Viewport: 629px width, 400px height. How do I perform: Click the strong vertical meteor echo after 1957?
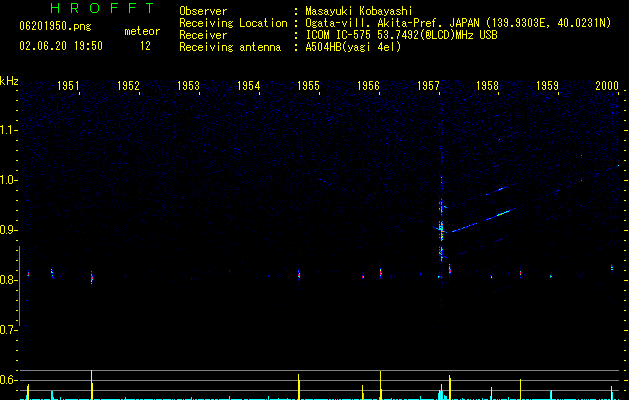click(441, 229)
